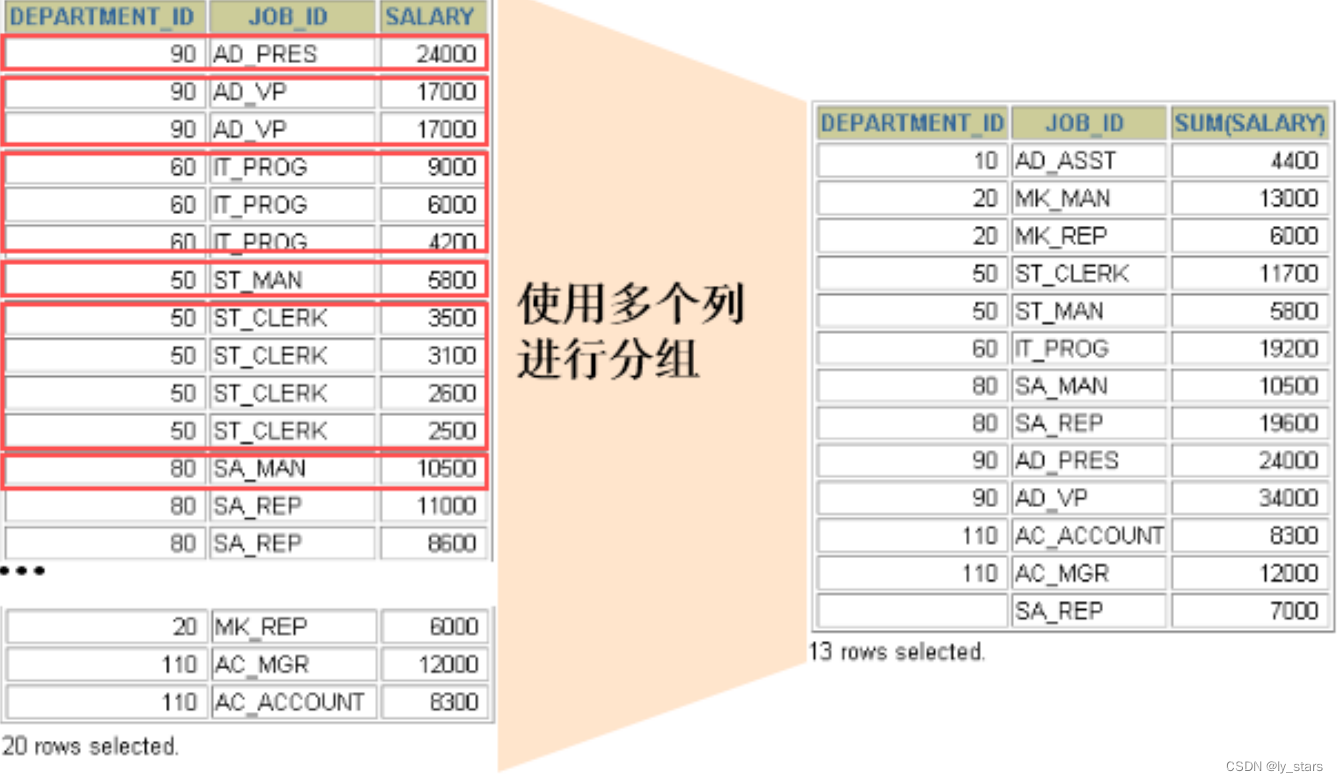1338x783 pixels.
Task: Click the 13000 sum salary value
Action: point(1252,198)
